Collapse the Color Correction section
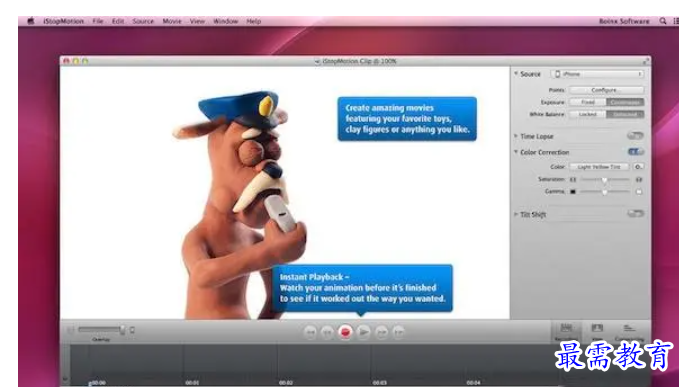The width and height of the screenshot is (679, 387). click(x=516, y=152)
